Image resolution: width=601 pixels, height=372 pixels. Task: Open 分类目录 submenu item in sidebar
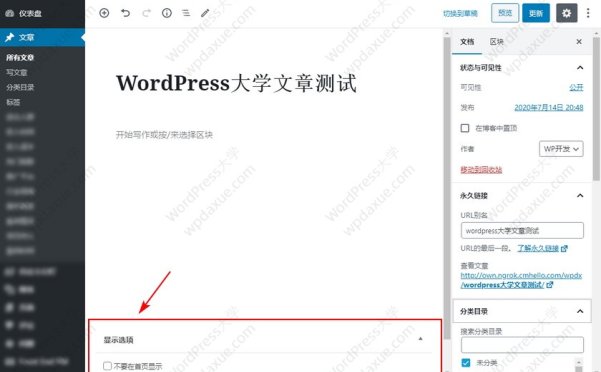point(20,87)
